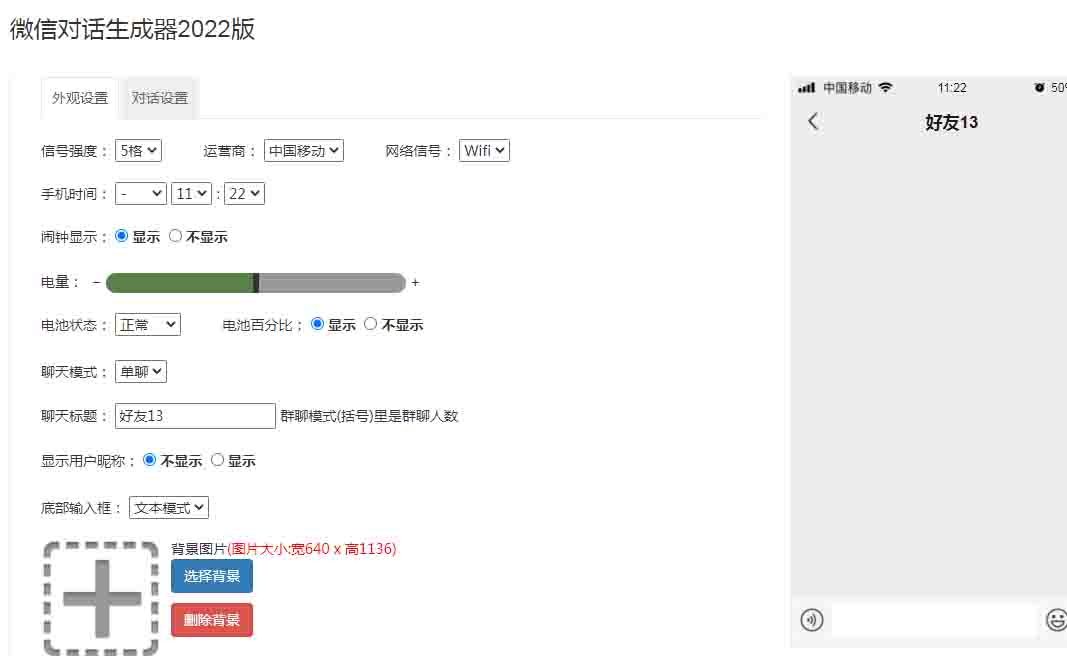Viewport: 1067px width, 656px height.
Task: Click the chat title field containing 好友13
Action: [x=195, y=416]
